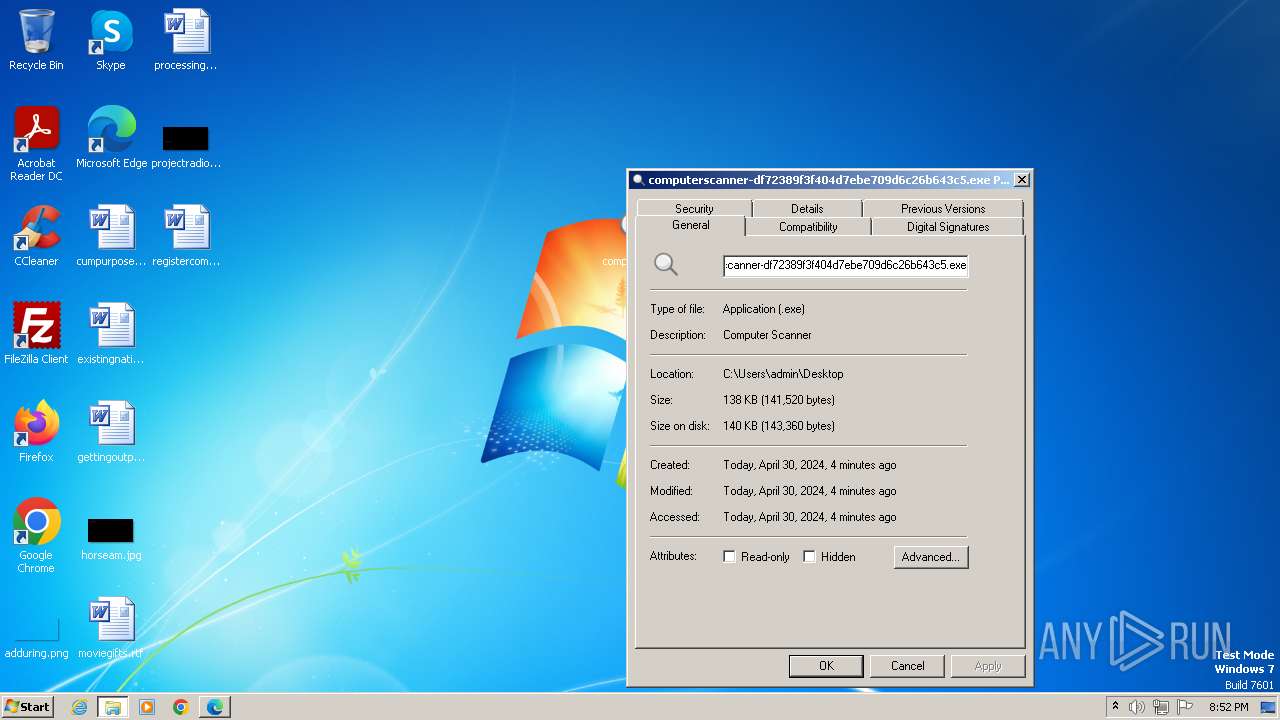Screen dimensions: 1280x720
Task: Click the taskbar clock showing 8:52 PM
Action: (1228, 707)
